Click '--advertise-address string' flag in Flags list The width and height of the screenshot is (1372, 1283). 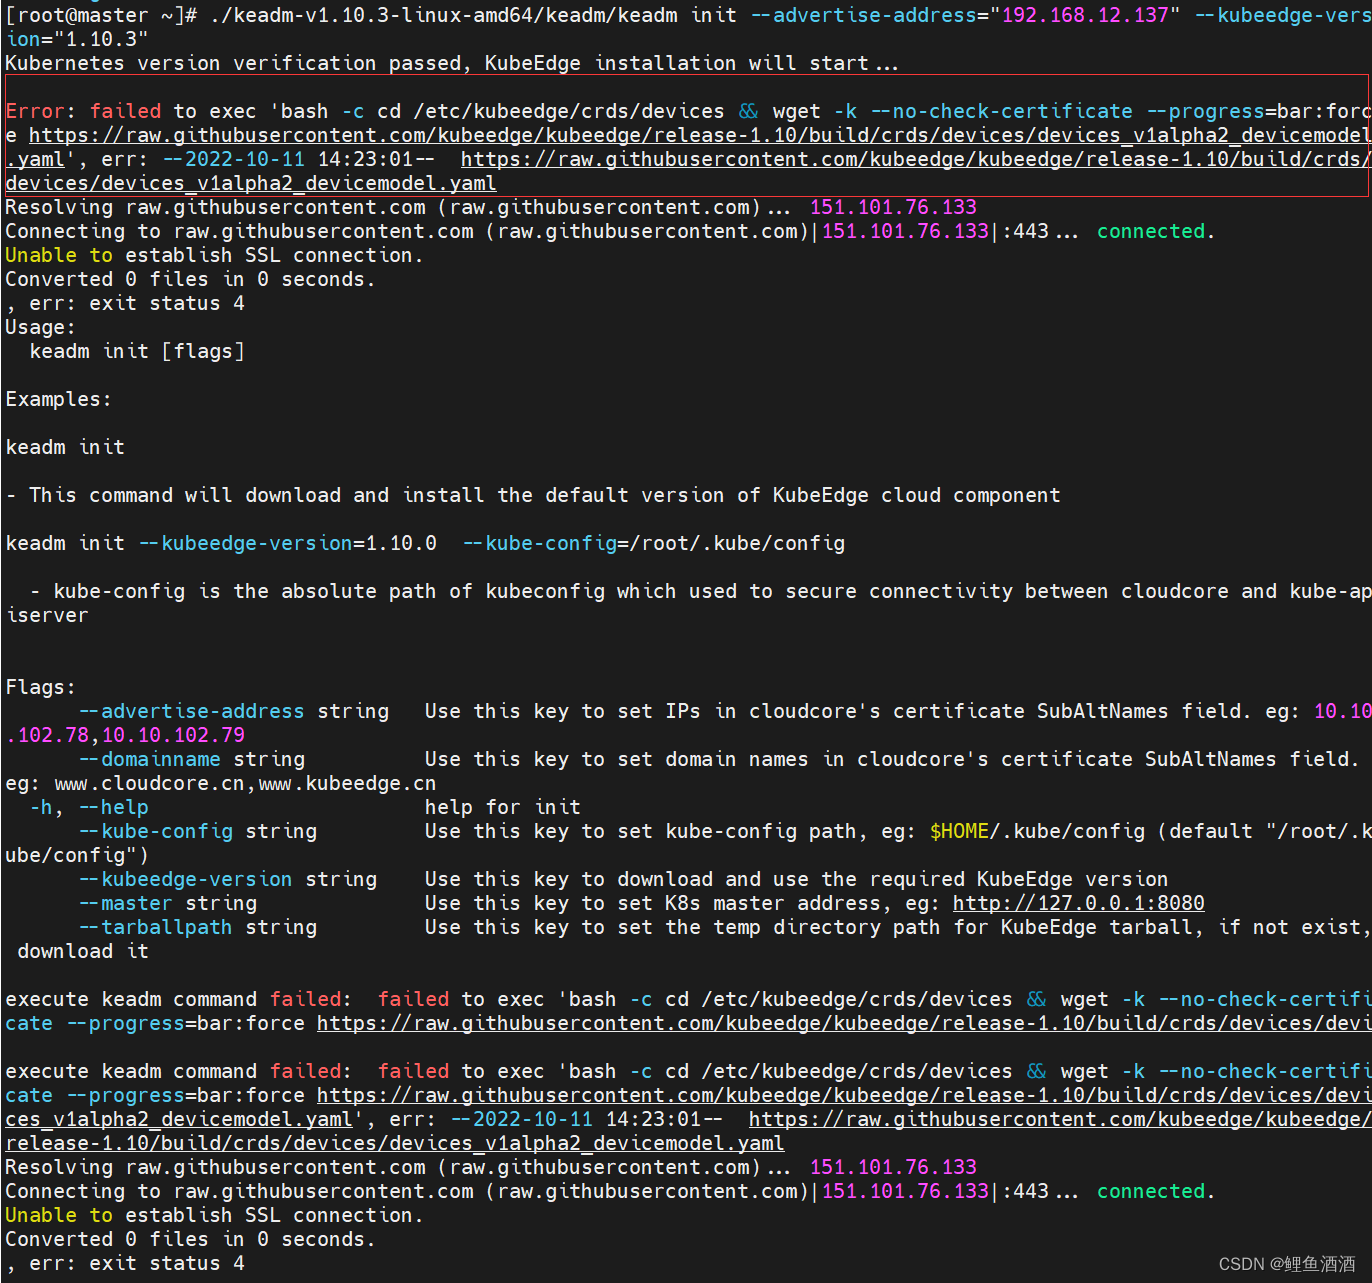(x=234, y=711)
